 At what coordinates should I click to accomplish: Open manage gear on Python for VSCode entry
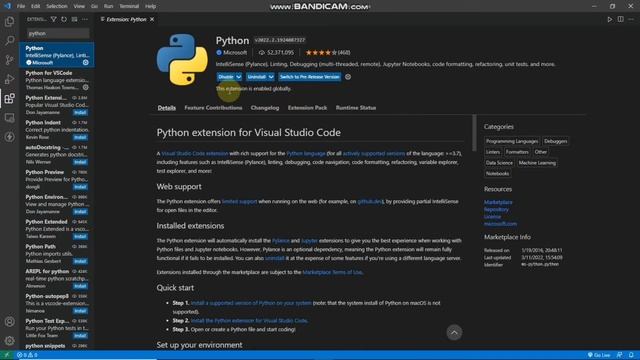(x=86, y=87)
